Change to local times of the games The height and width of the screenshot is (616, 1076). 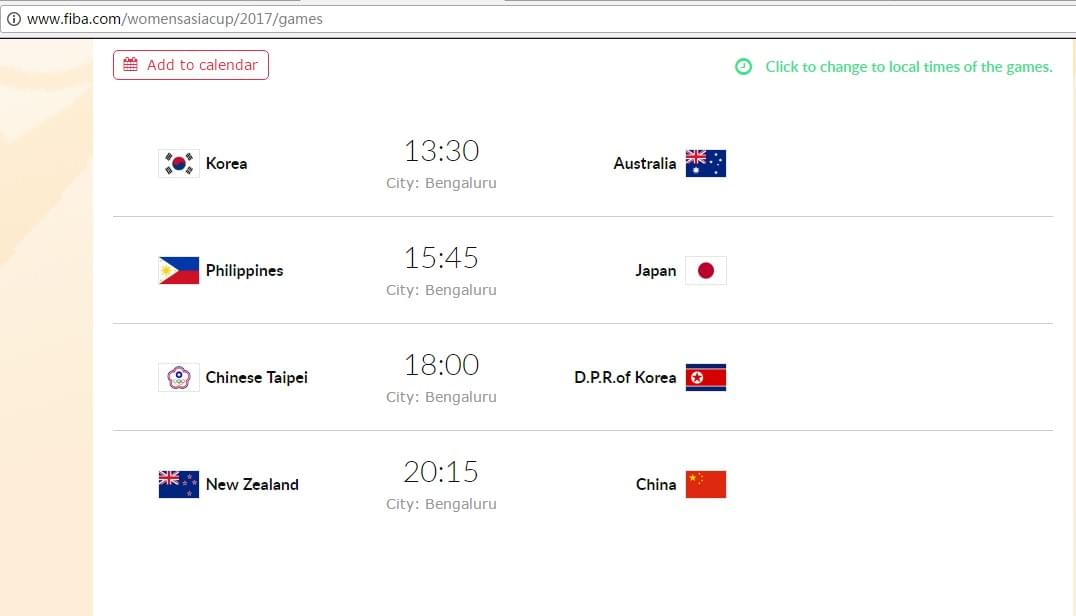[x=909, y=67]
